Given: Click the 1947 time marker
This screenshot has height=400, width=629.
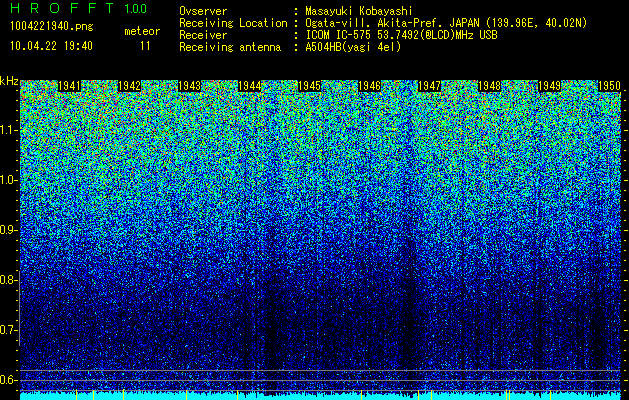Looking at the screenshot, I should coord(430,86).
